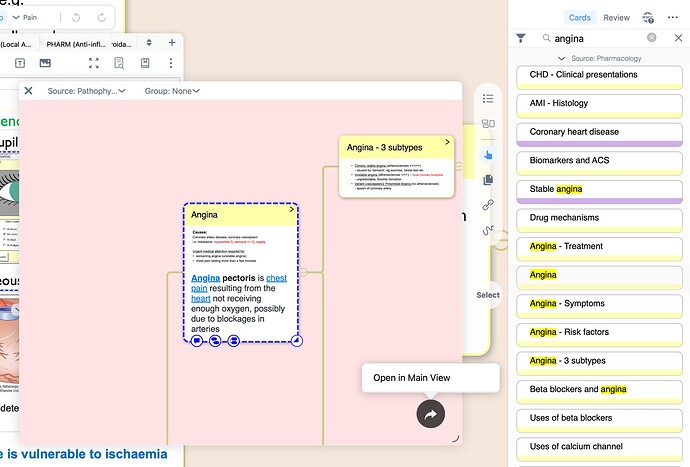Image resolution: width=690 pixels, height=467 pixels.
Task: Undo the last action in top toolbar
Action: point(76,18)
